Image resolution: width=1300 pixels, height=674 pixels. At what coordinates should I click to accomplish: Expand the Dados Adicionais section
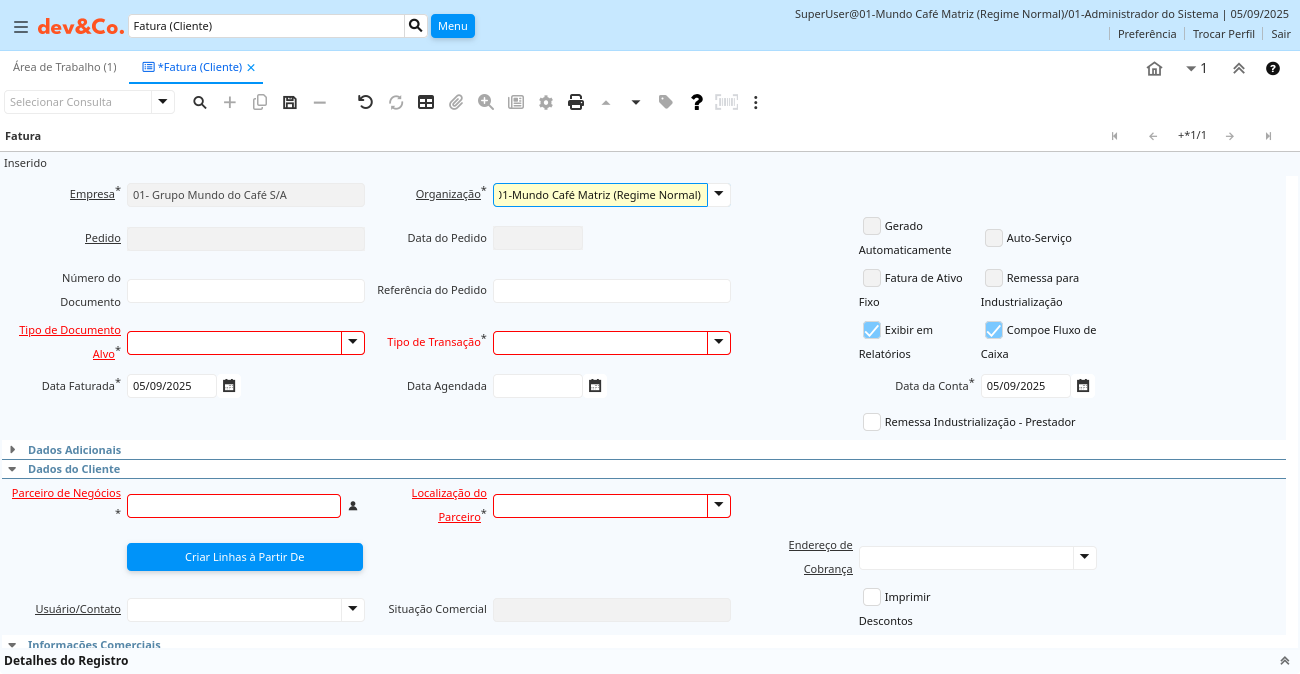click(x=13, y=450)
